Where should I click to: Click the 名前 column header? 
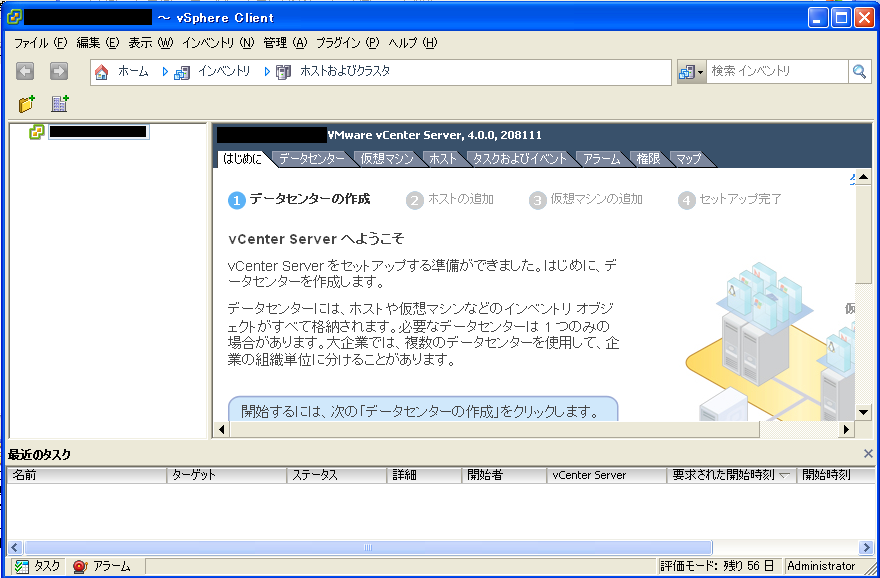point(87,475)
